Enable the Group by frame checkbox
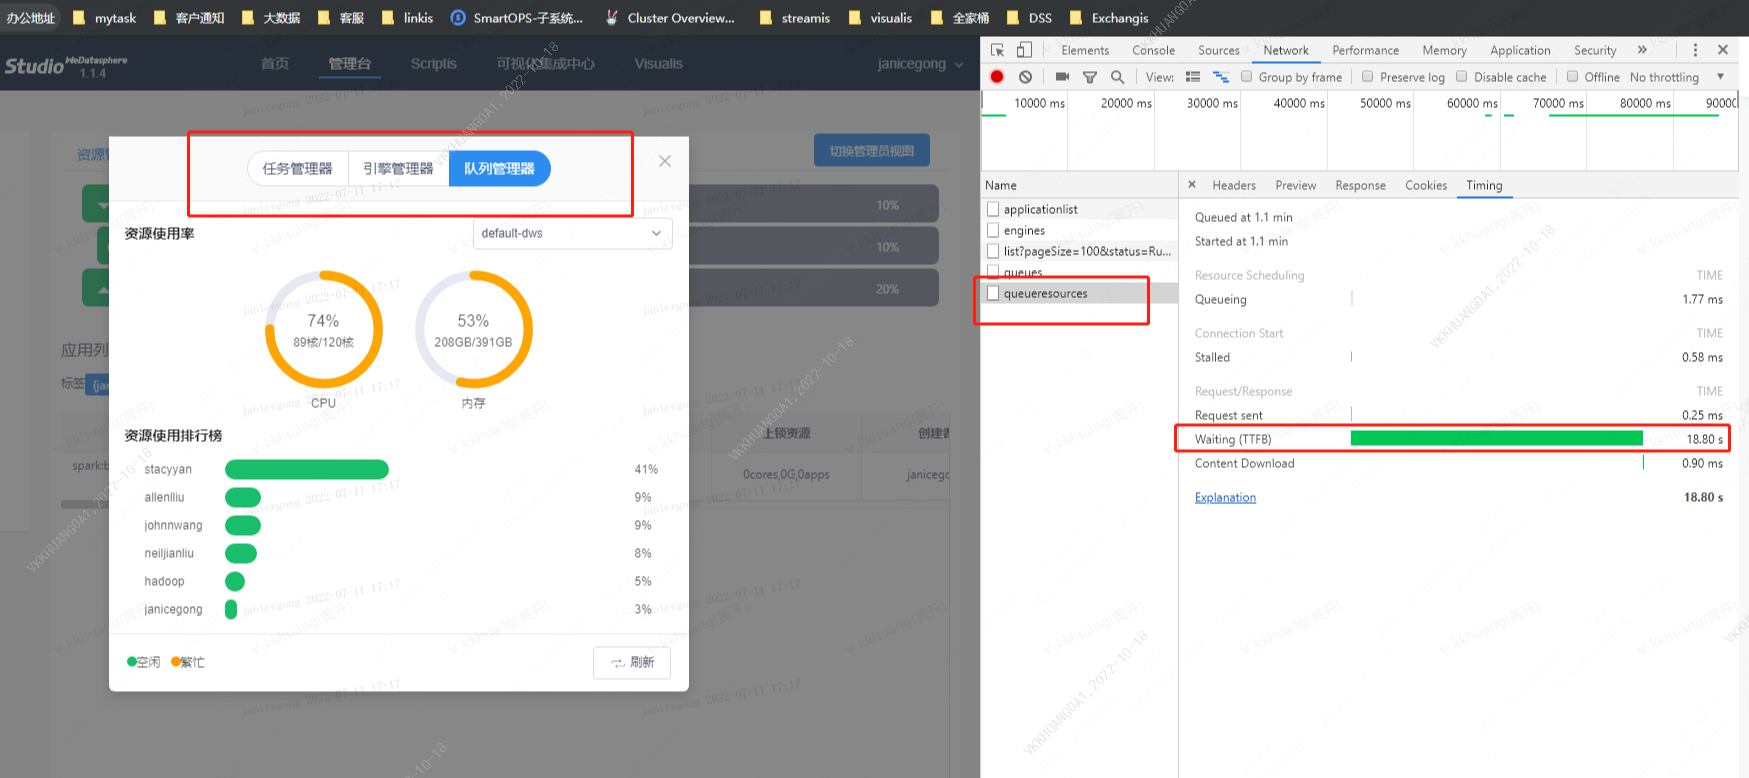 pos(1246,76)
